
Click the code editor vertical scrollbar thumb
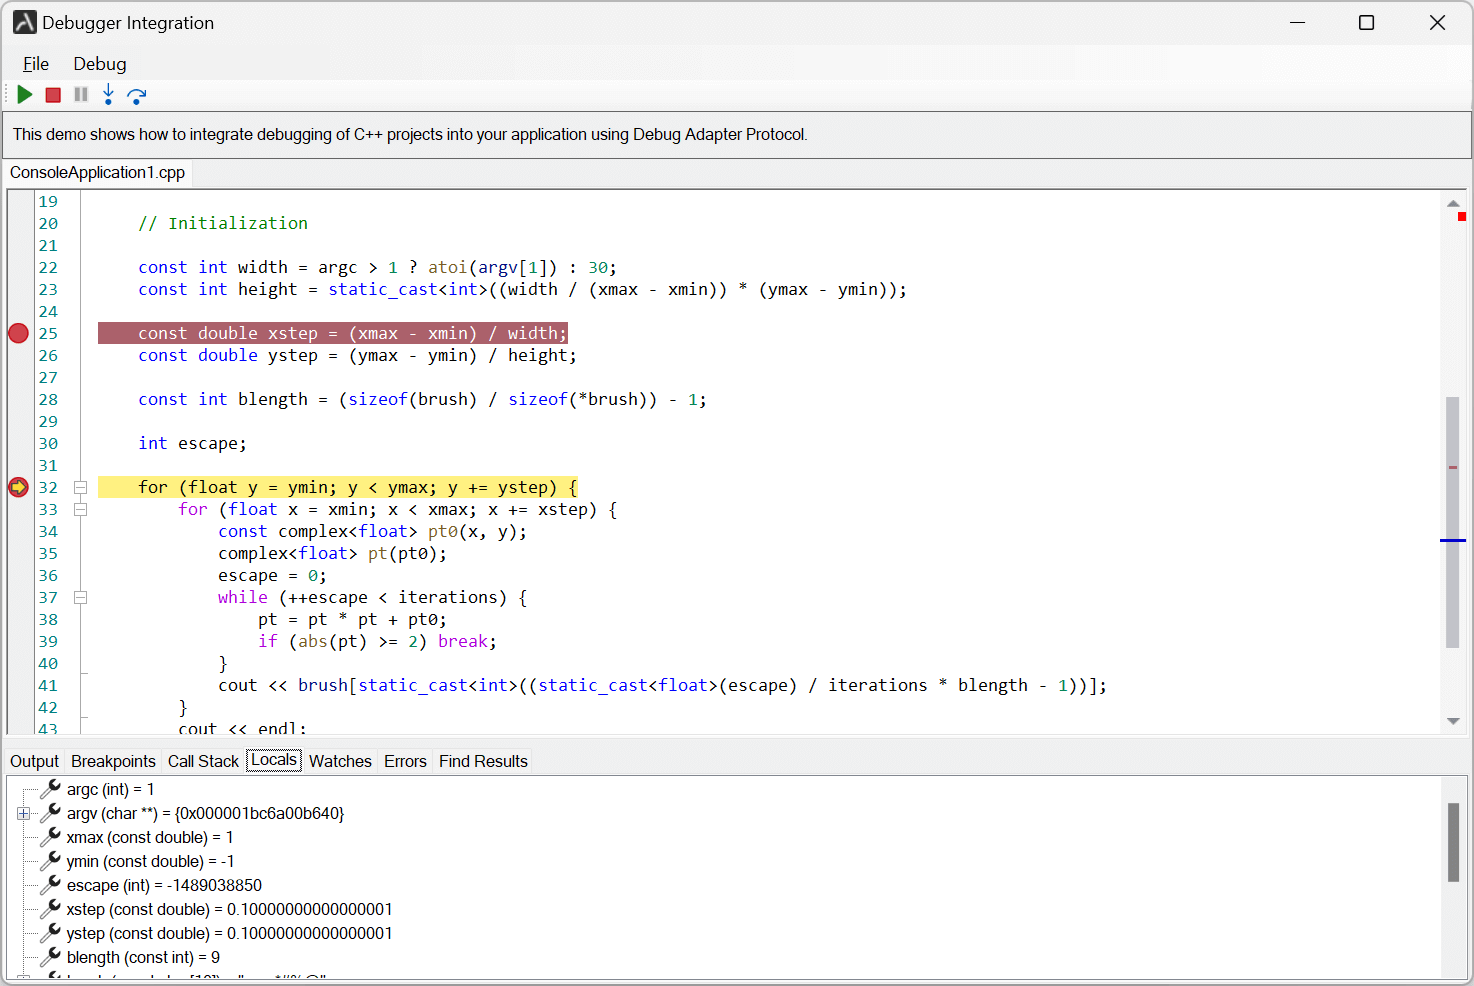[x=1453, y=522]
